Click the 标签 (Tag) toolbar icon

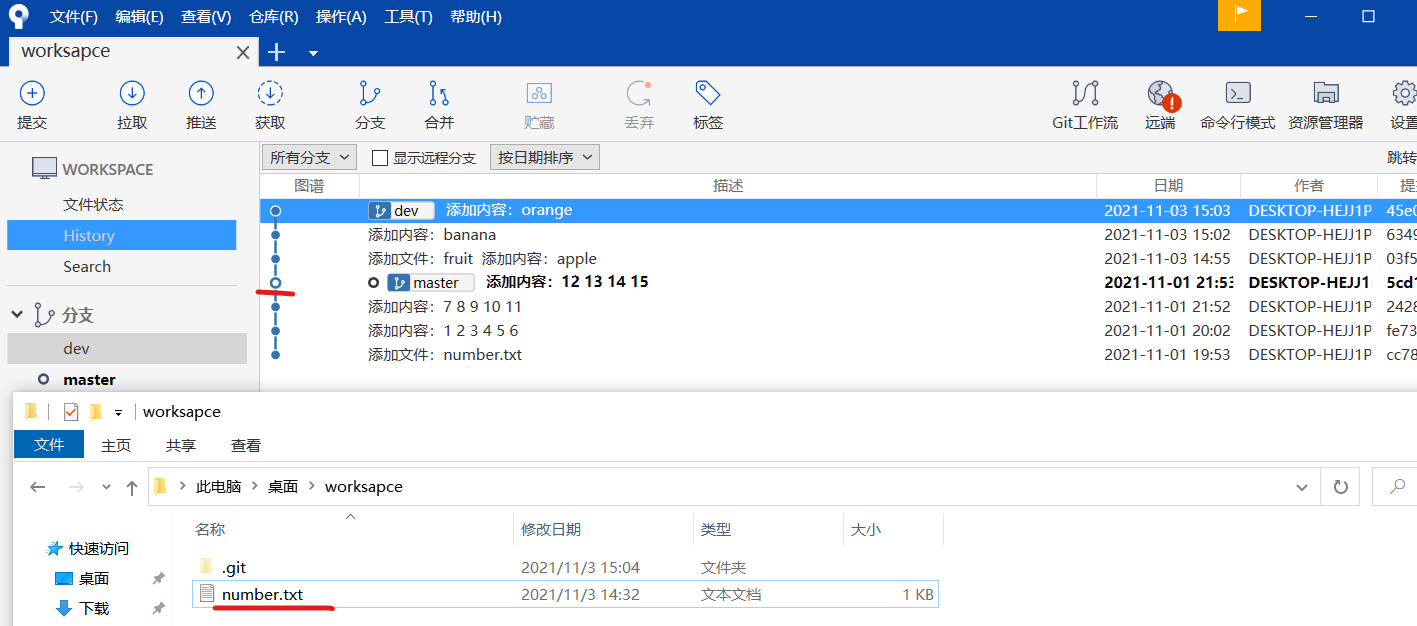click(x=708, y=94)
